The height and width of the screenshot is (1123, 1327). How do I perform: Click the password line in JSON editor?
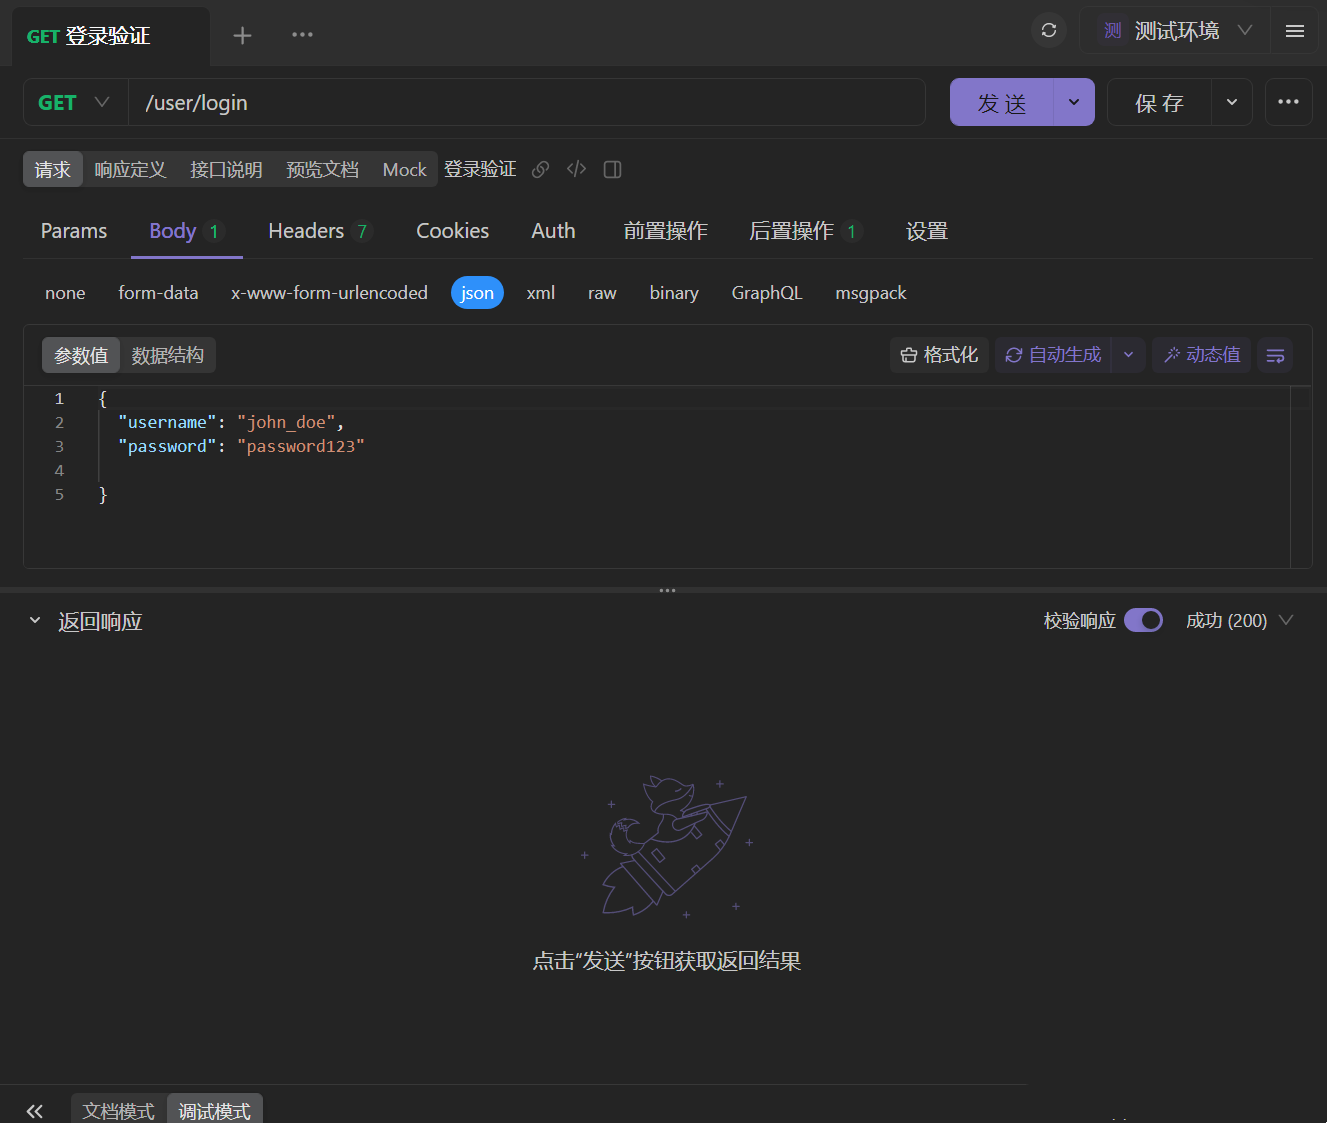[241, 446]
